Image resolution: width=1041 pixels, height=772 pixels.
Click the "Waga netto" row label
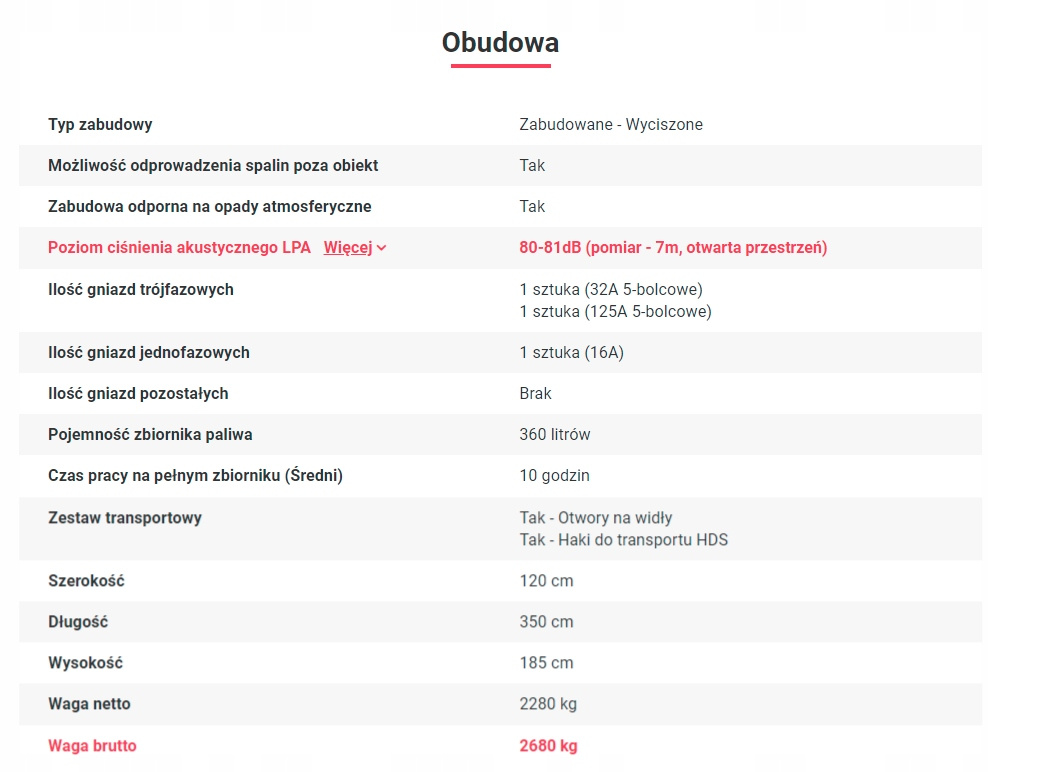[89, 704]
